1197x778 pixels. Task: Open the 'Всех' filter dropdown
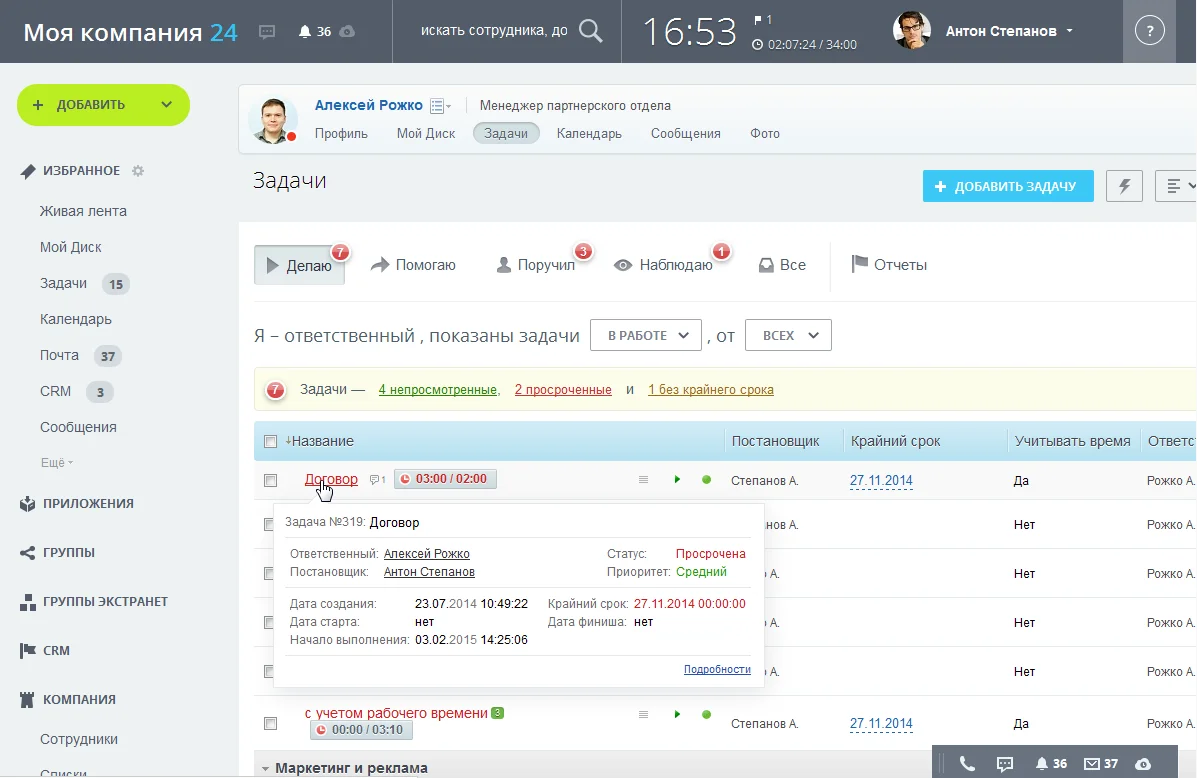pyautogui.click(x=789, y=336)
